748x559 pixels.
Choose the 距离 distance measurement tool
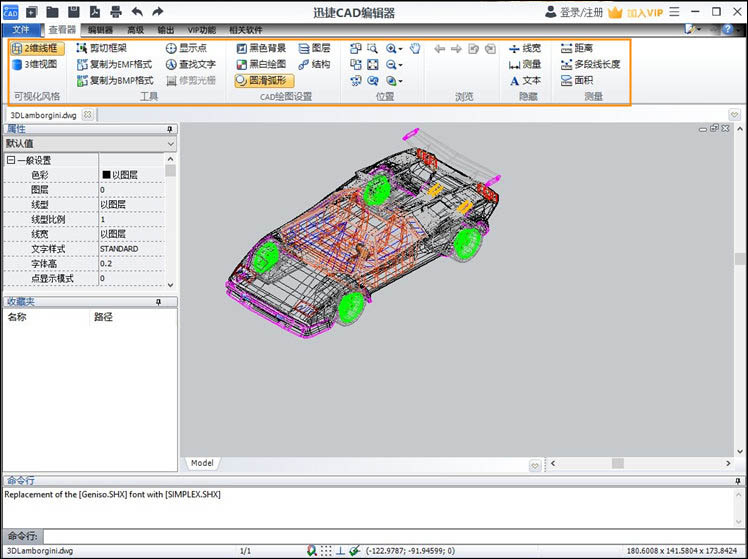coord(577,48)
